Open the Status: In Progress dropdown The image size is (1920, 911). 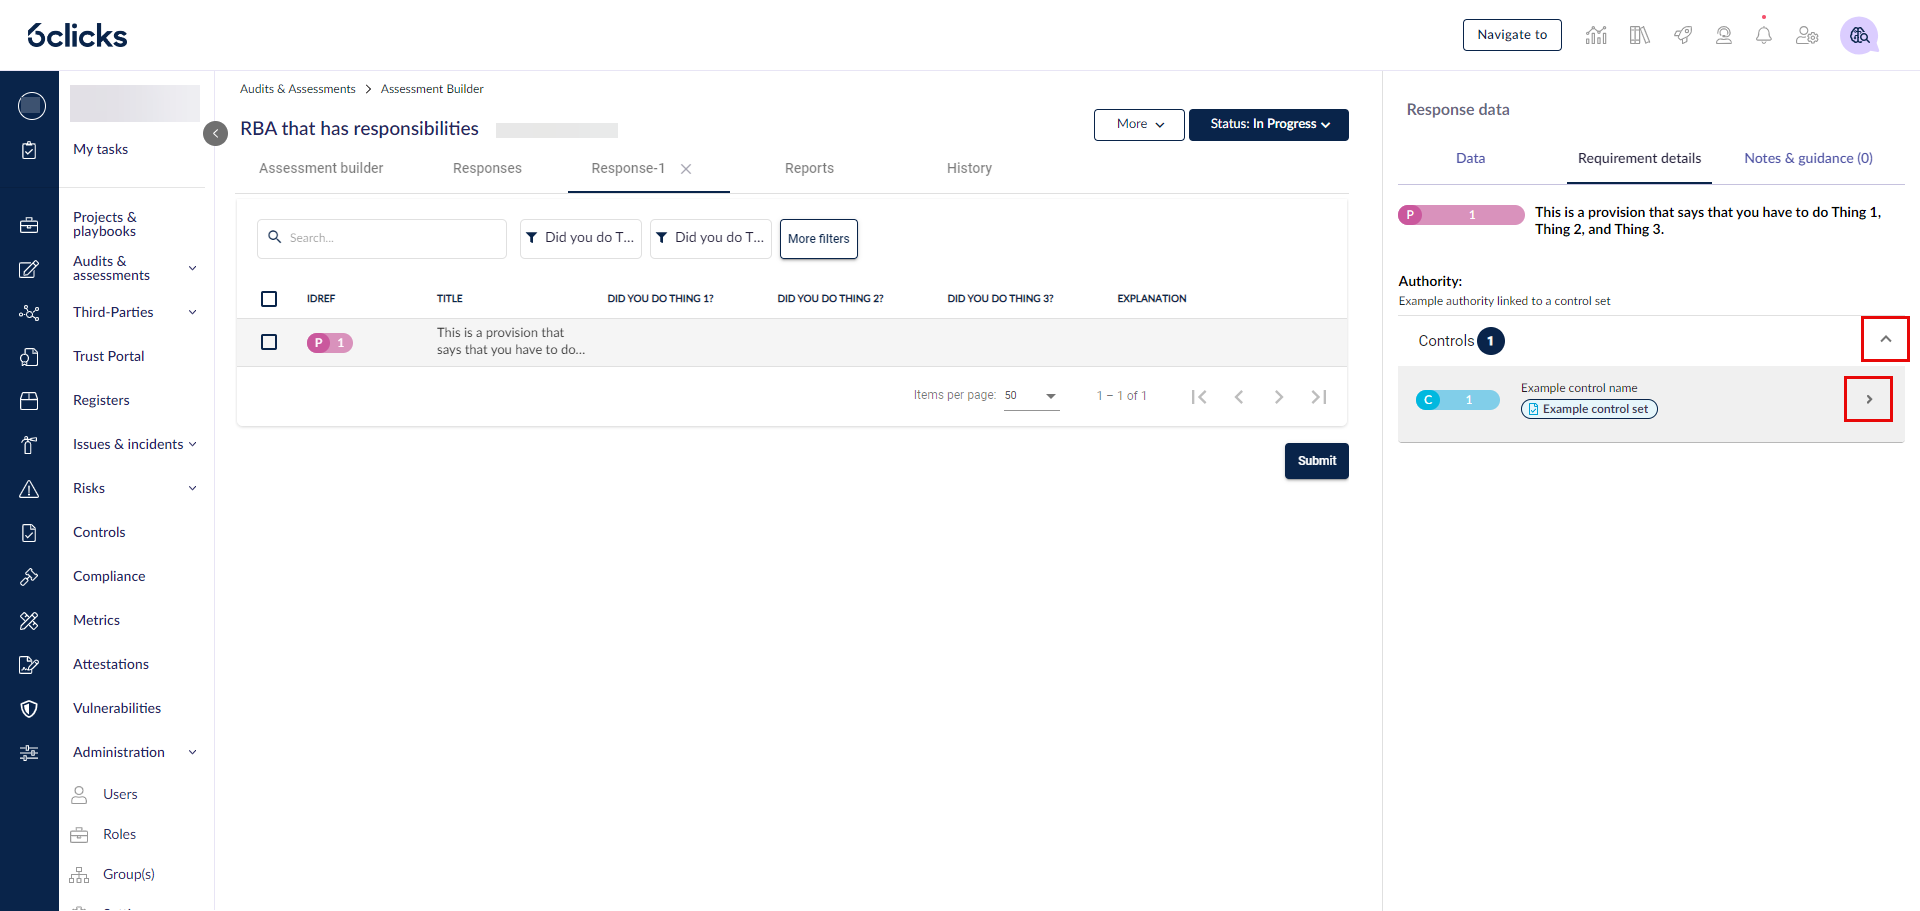1268,125
